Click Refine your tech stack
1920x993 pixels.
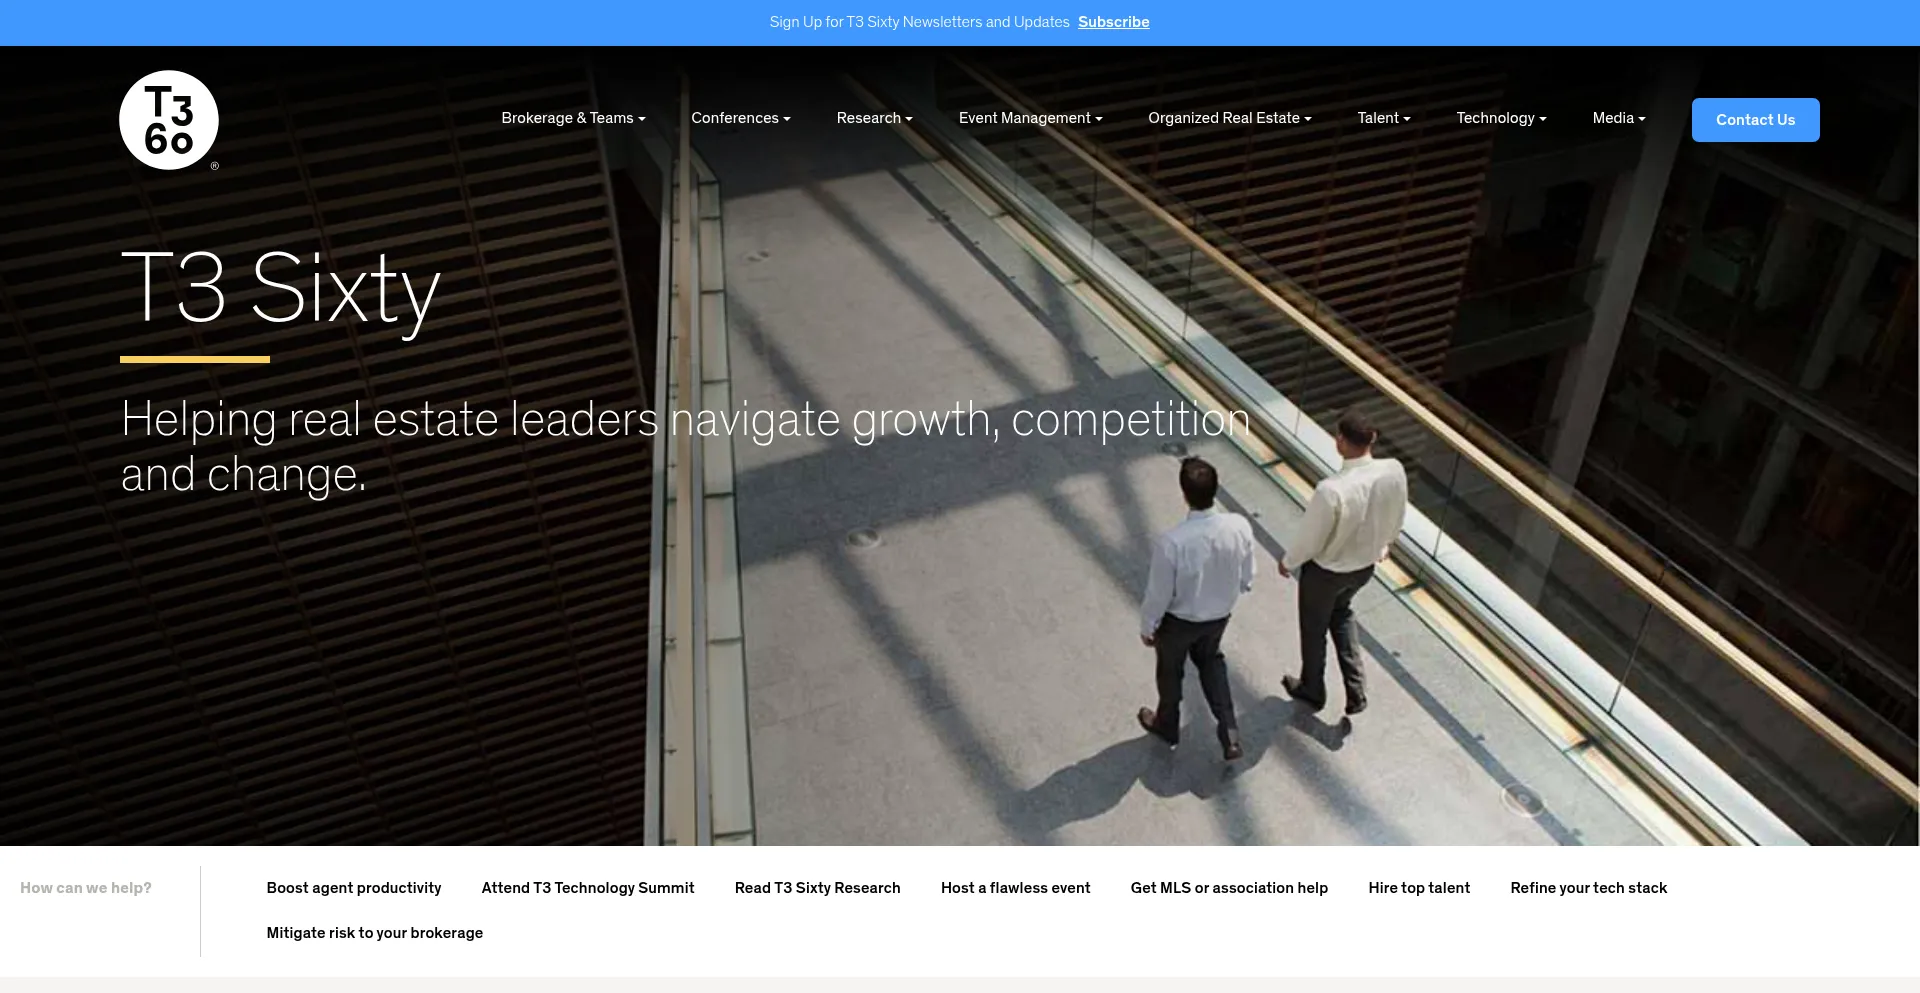pos(1589,888)
